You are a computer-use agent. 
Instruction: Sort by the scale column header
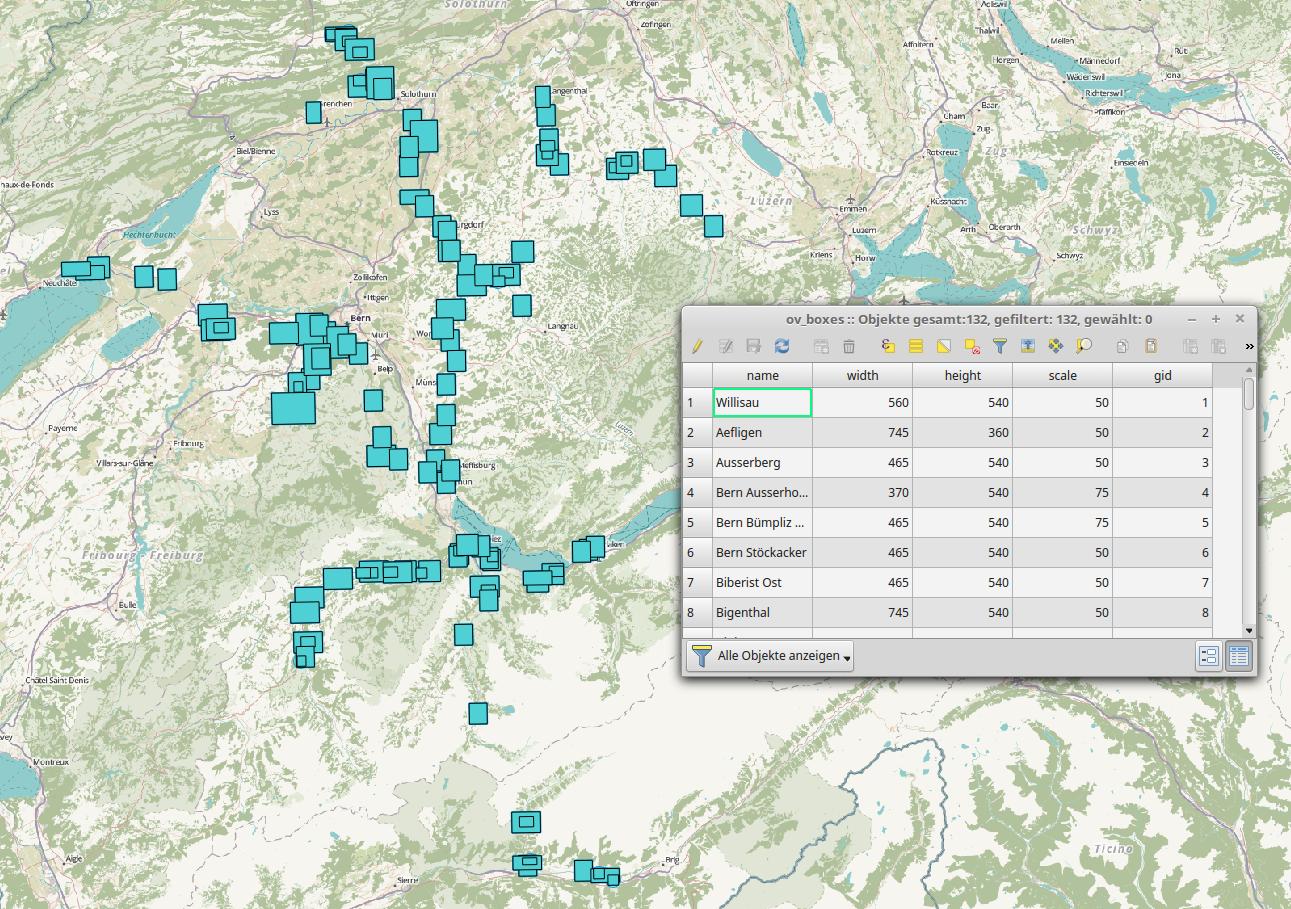pyautogui.click(x=1062, y=376)
